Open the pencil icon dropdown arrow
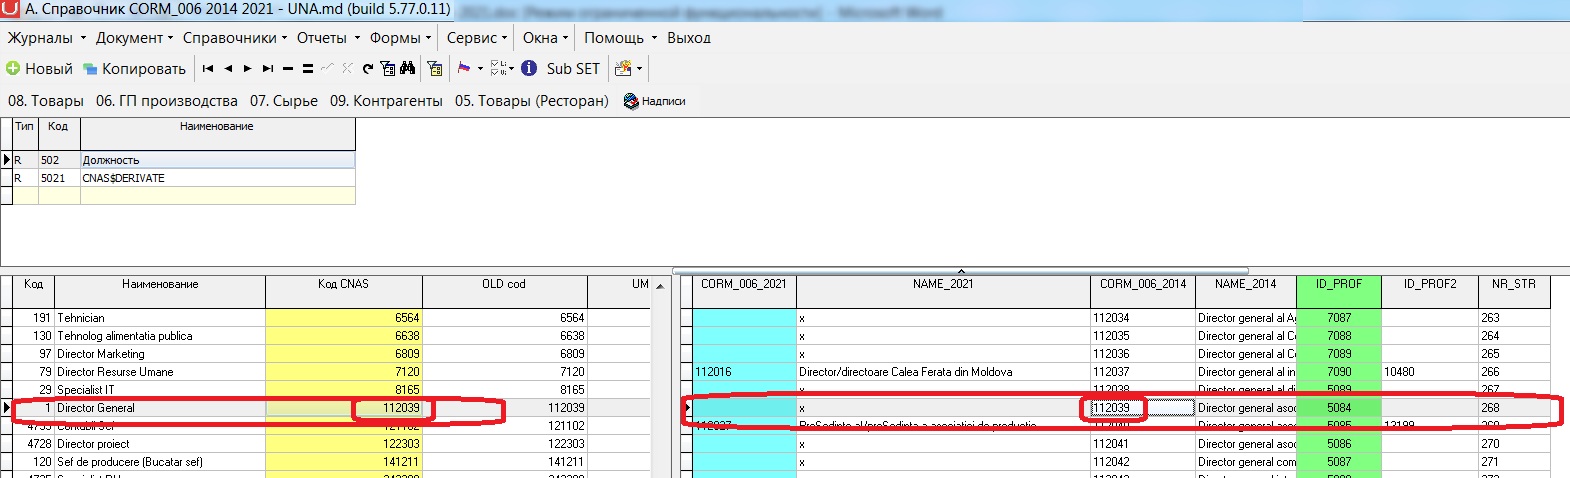 tap(639, 69)
